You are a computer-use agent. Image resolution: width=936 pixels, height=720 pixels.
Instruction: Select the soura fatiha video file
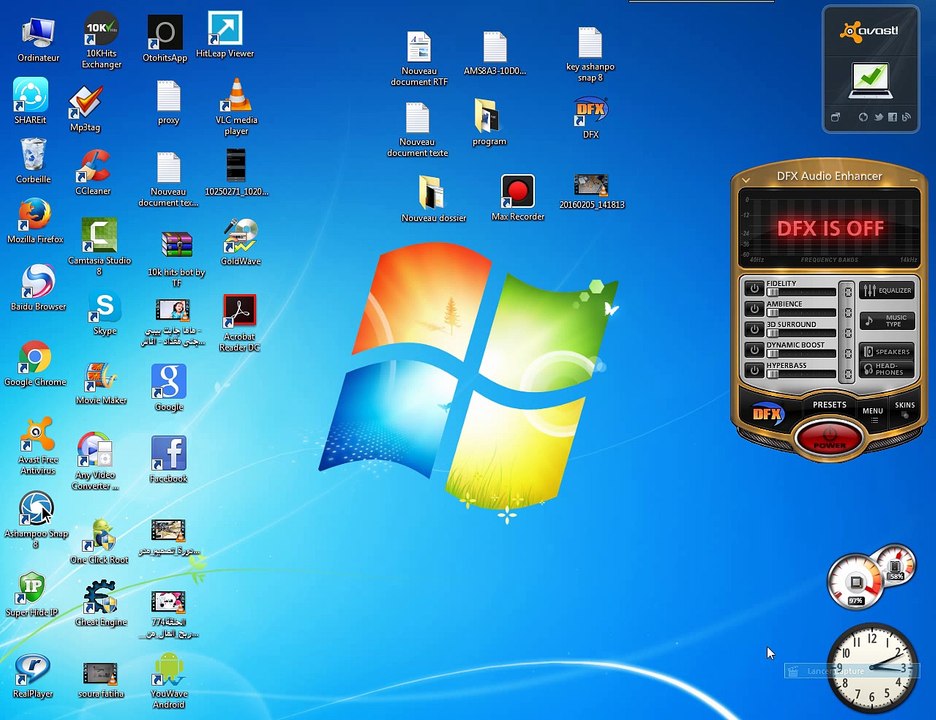(101, 680)
